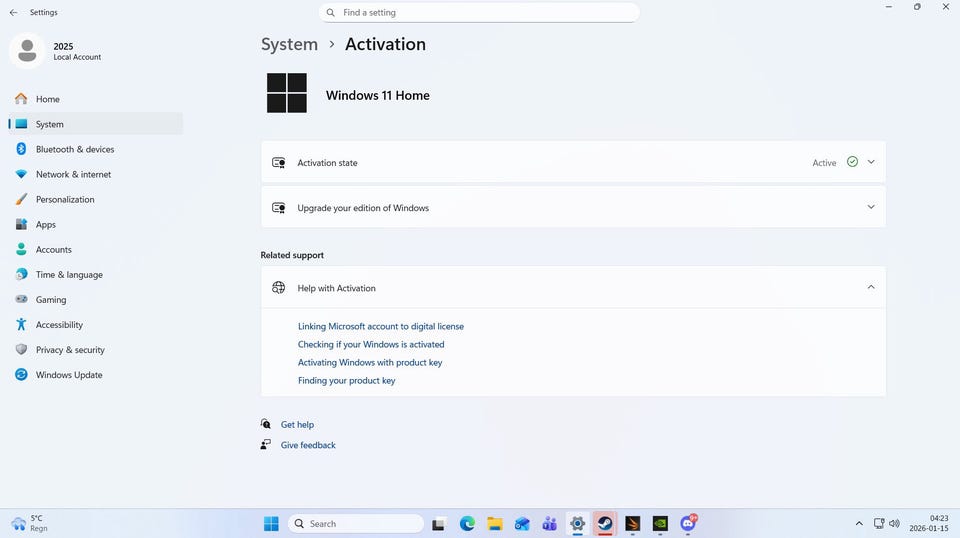The height and width of the screenshot is (538, 960).
Task: Expand Upgrade your edition of Windows
Action: coord(870,207)
